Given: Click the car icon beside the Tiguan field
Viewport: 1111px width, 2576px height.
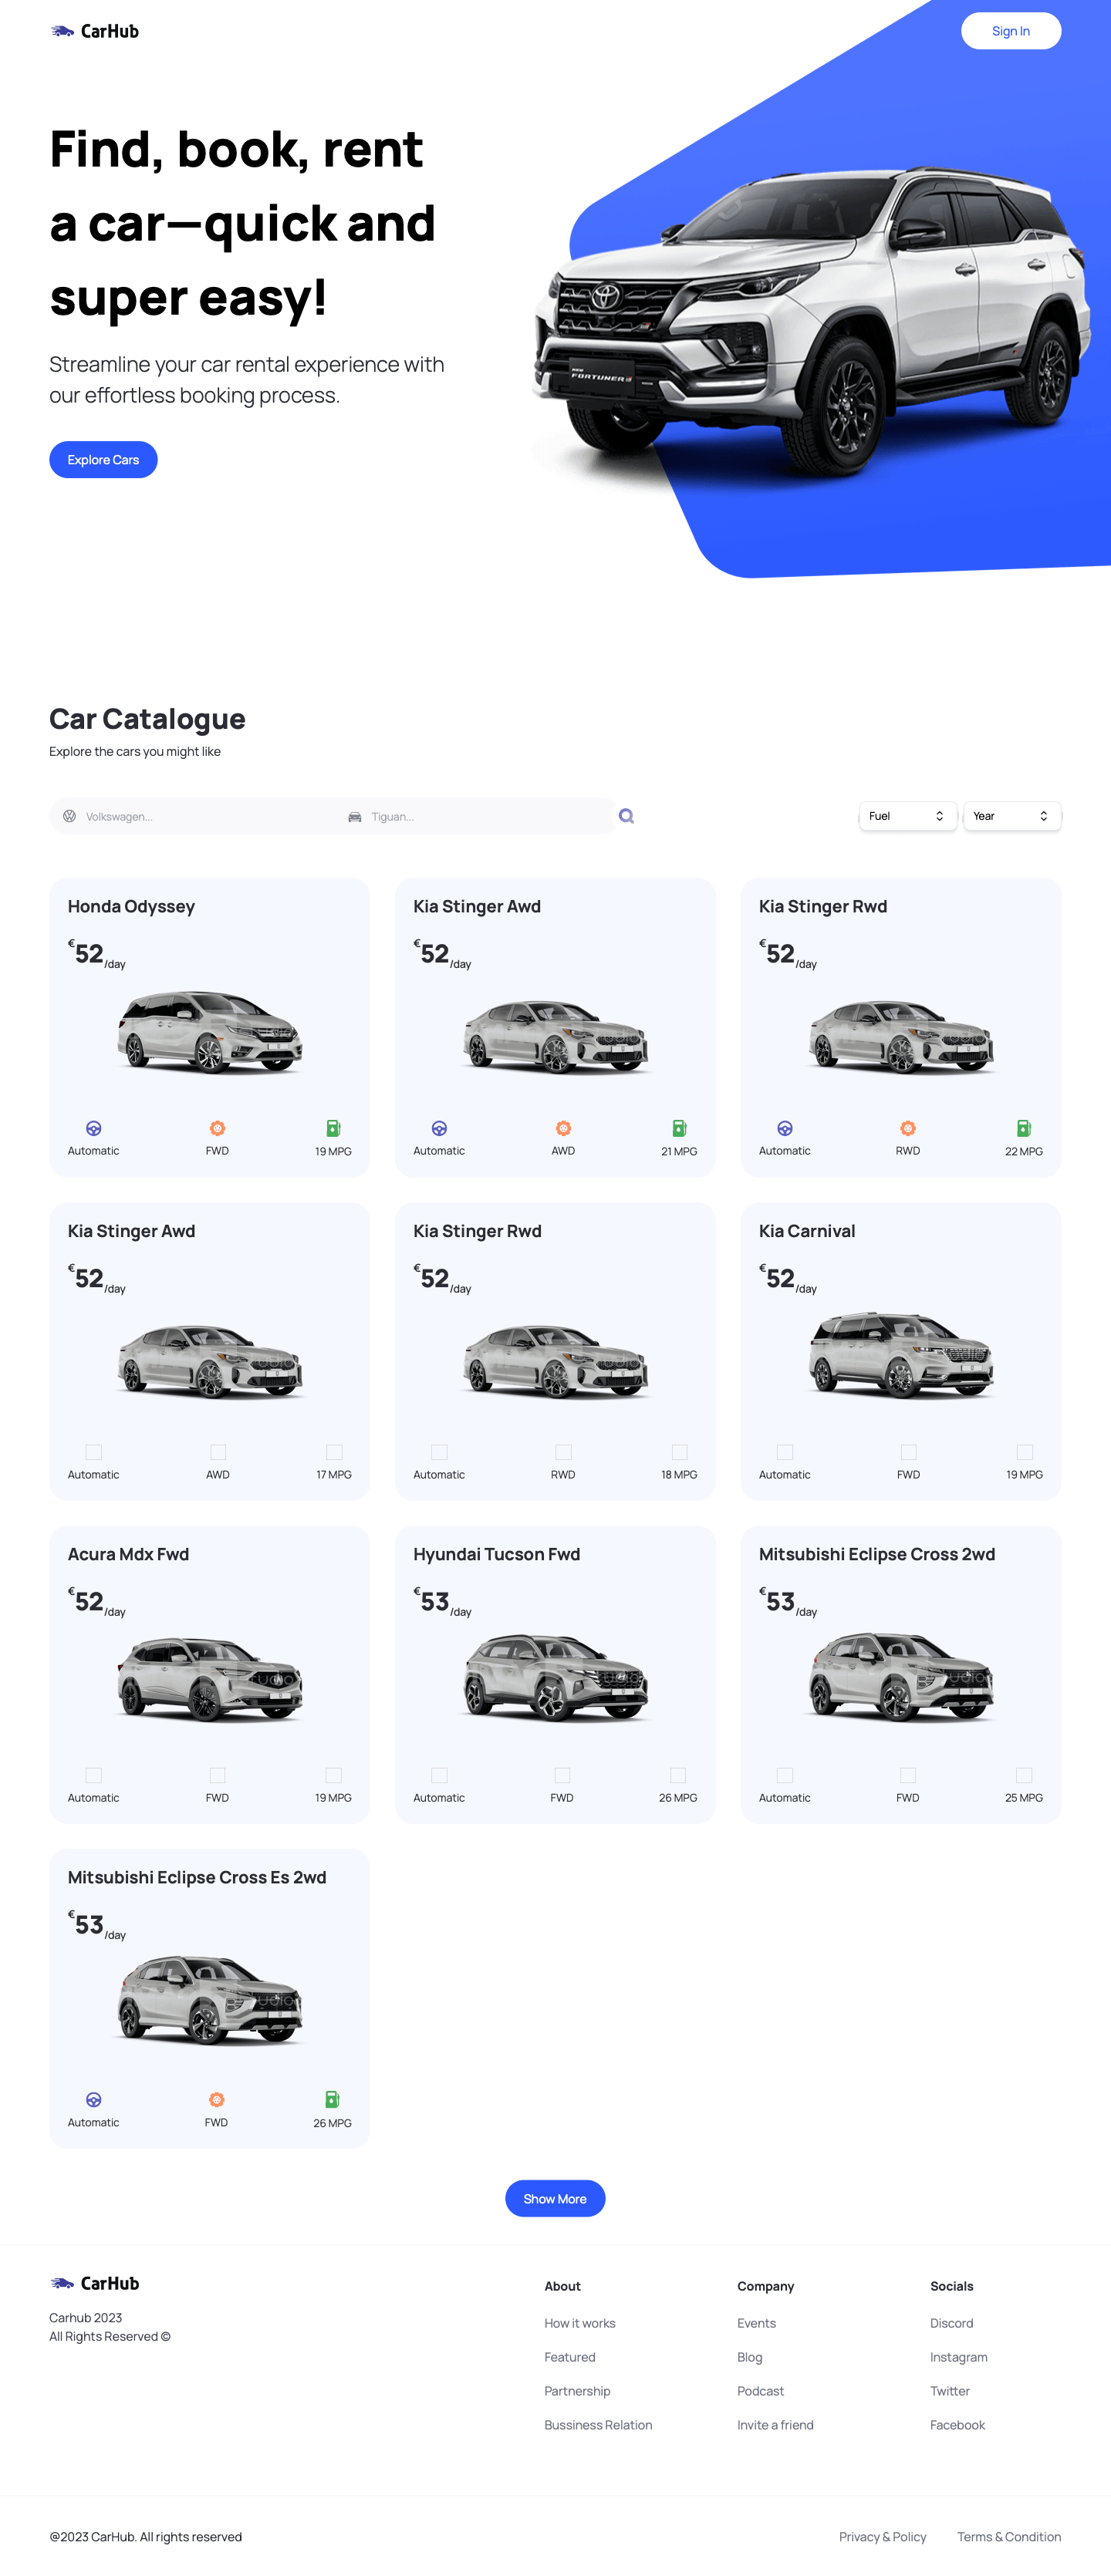Looking at the screenshot, I should pyautogui.click(x=355, y=816).
